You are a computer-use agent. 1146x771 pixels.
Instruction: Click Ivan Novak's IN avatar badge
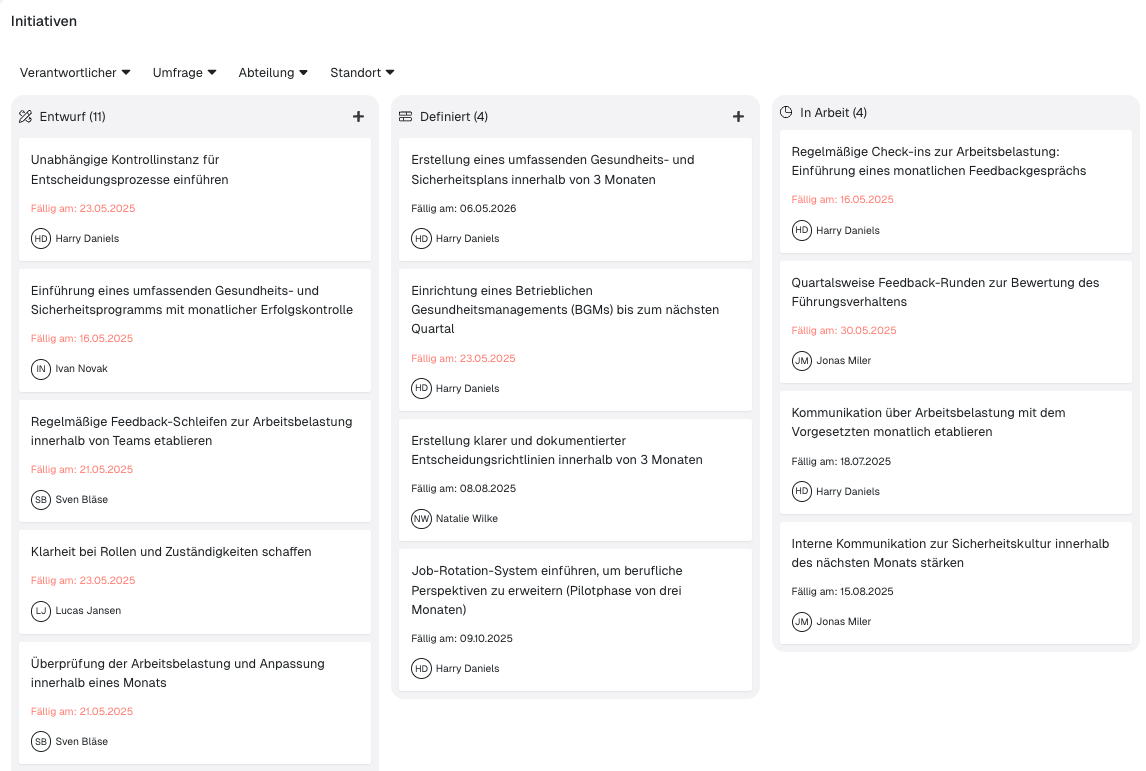tap(41, 369)
